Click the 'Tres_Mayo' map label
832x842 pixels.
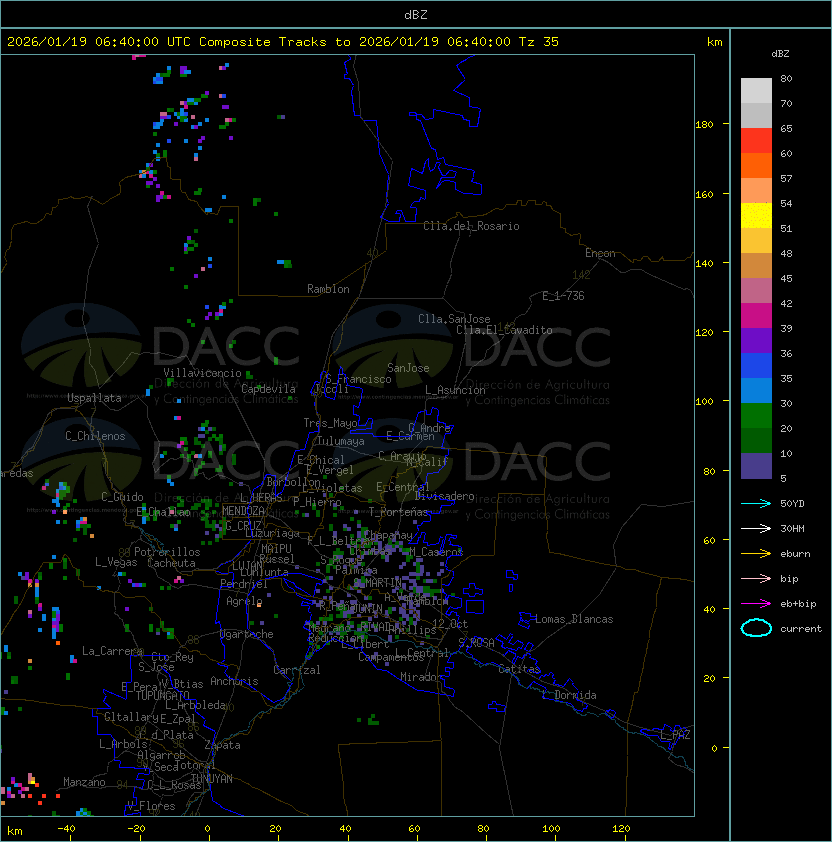point(330,423)
